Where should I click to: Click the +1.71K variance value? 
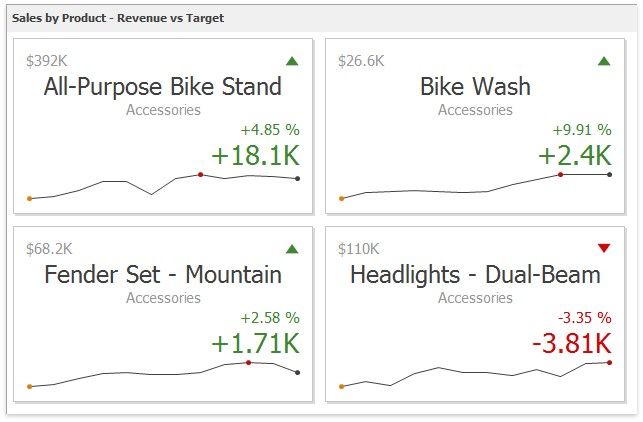(x=255, y=343)
